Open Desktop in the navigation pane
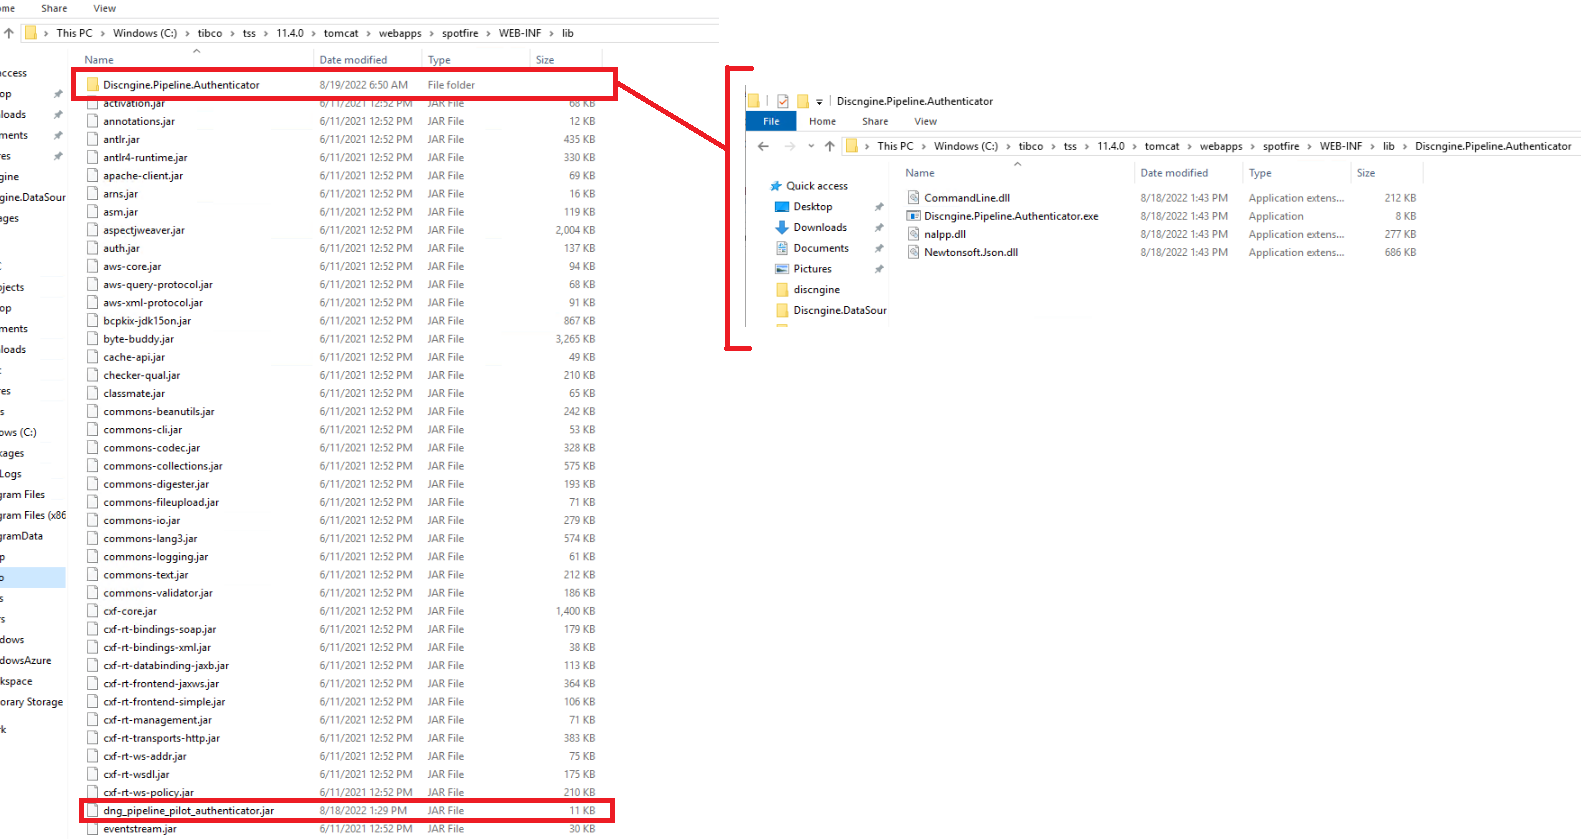The width and height of the screenshot is (1581, 839). click(x=813, y=207)
